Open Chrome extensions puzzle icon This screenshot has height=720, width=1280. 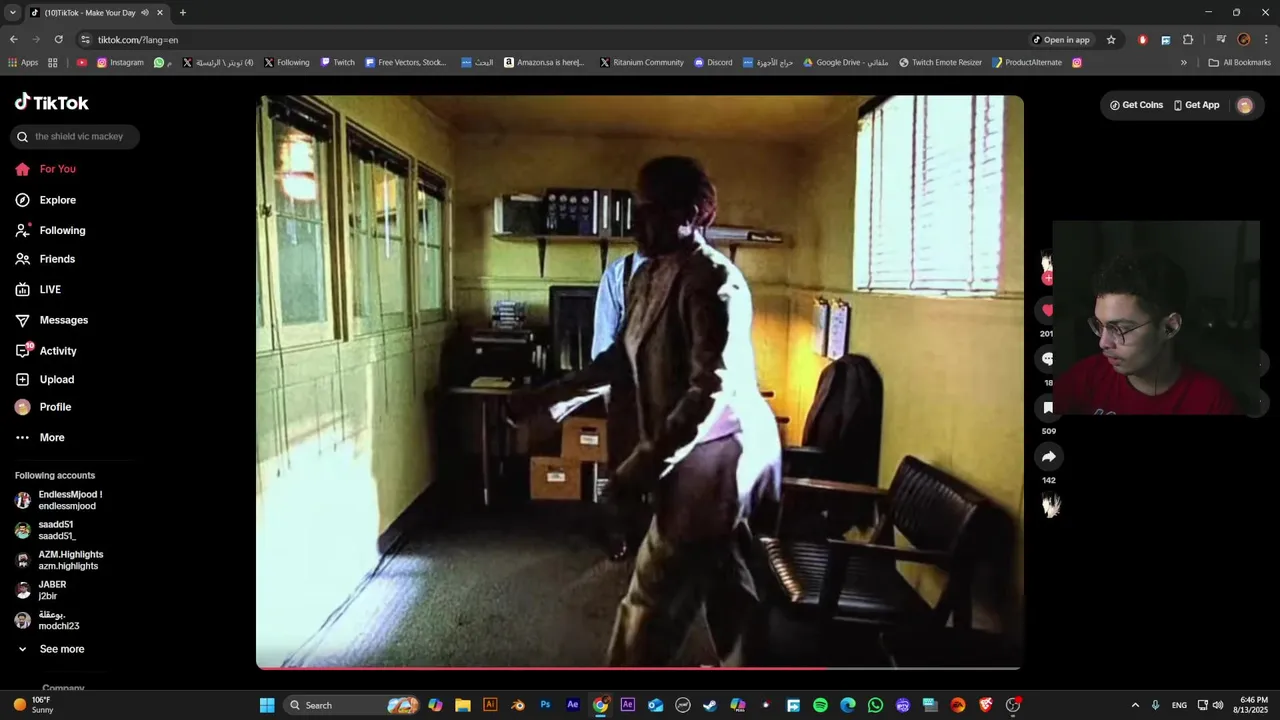click(1188, 40)
